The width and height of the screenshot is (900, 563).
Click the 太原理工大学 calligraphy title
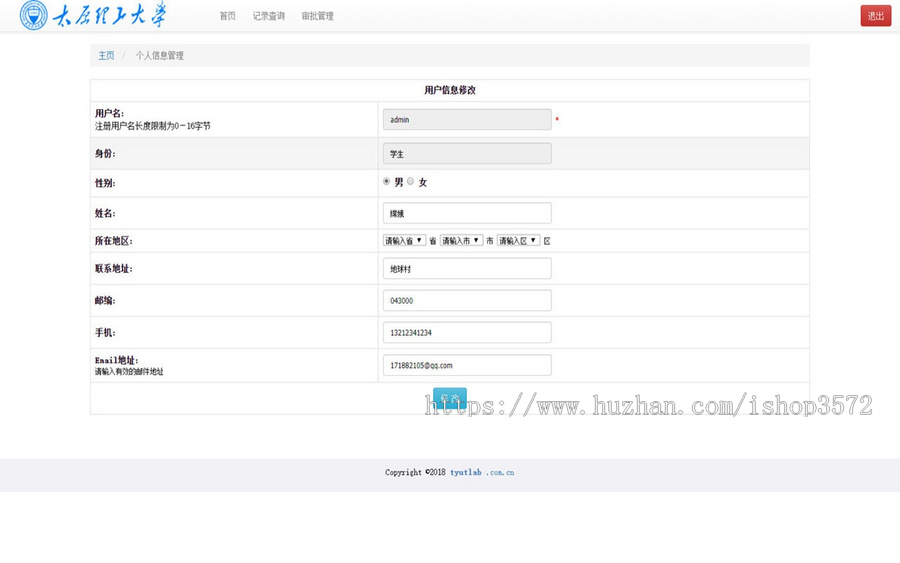(110, 14)
